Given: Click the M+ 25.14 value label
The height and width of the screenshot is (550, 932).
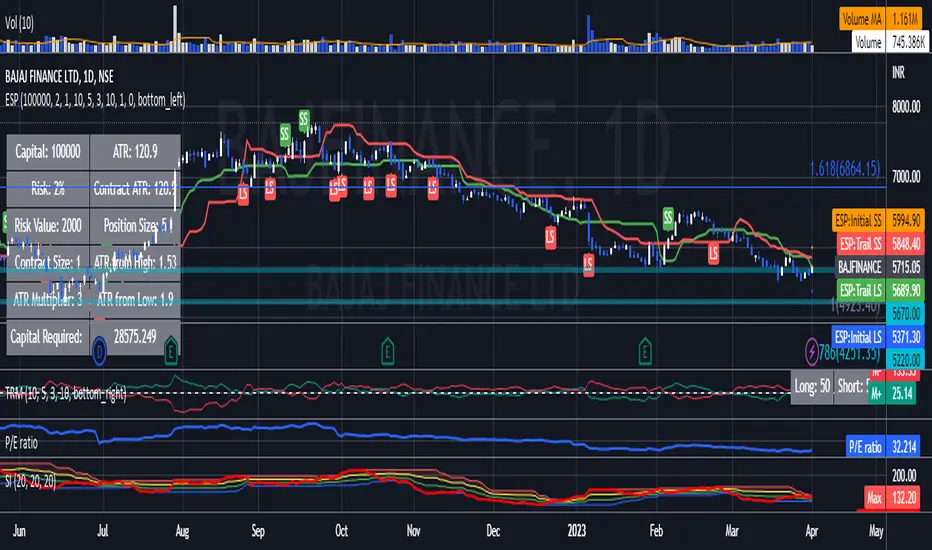Looking at the screenshot, I should (x=894, y=393).
